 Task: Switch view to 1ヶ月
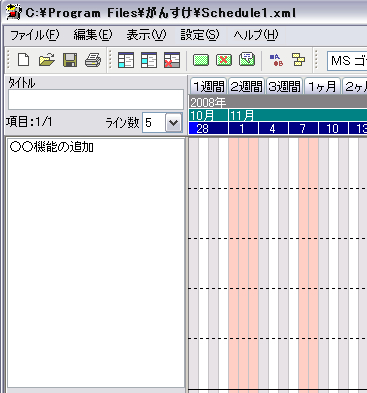pyautogui.click(x=322, y=86)
